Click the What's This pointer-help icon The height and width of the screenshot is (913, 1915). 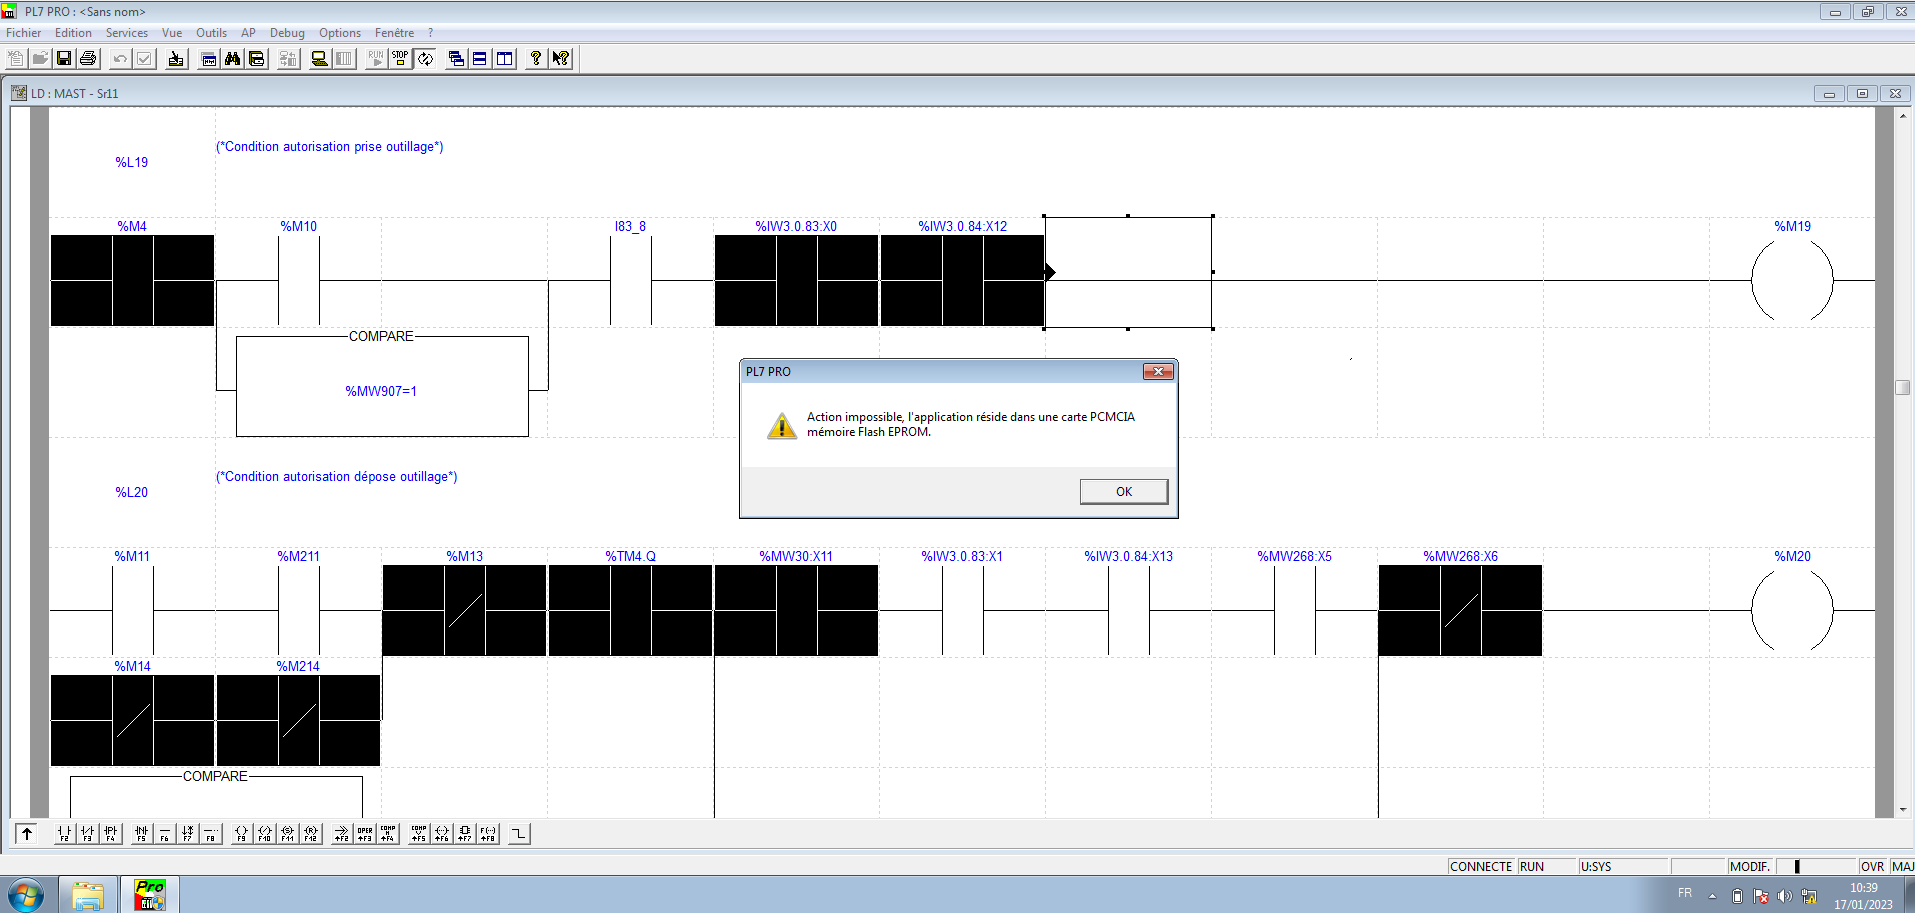(x=561, y=59)
